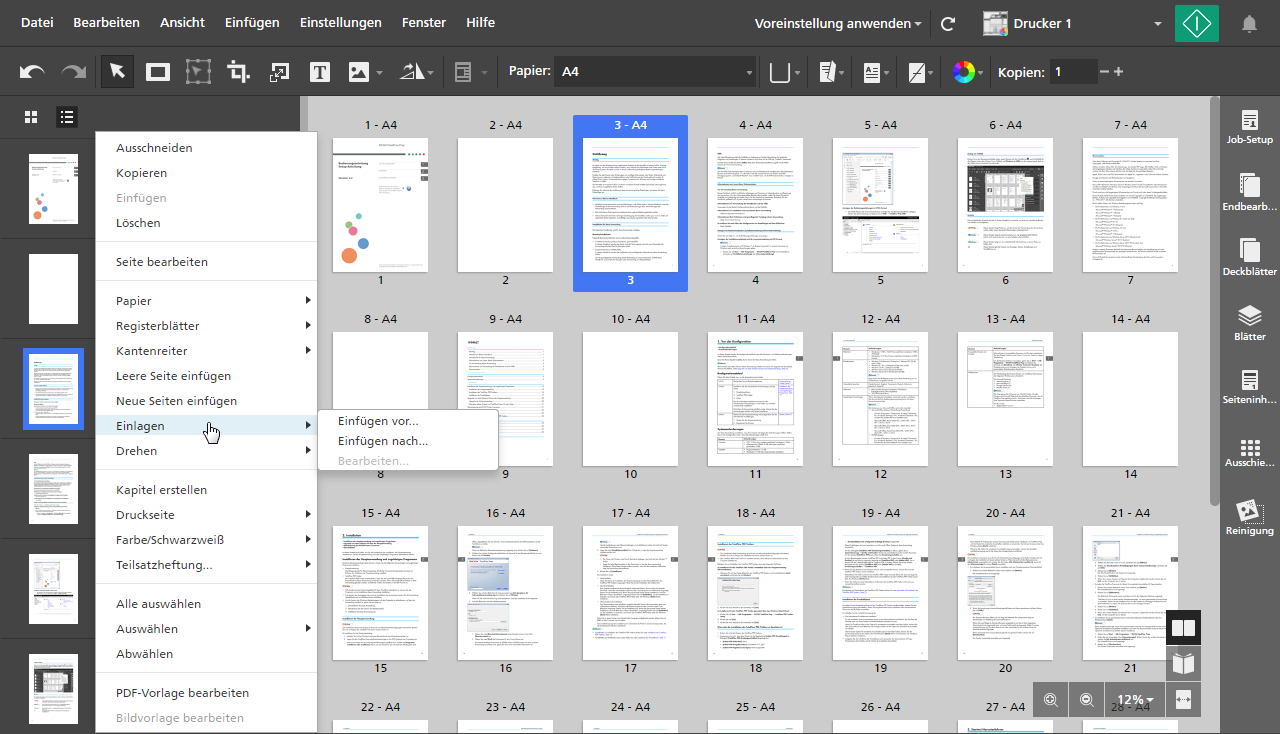The image size is (1280, 734).
Task: Open the text layout dropdown icon
Action: click(877, 72)
